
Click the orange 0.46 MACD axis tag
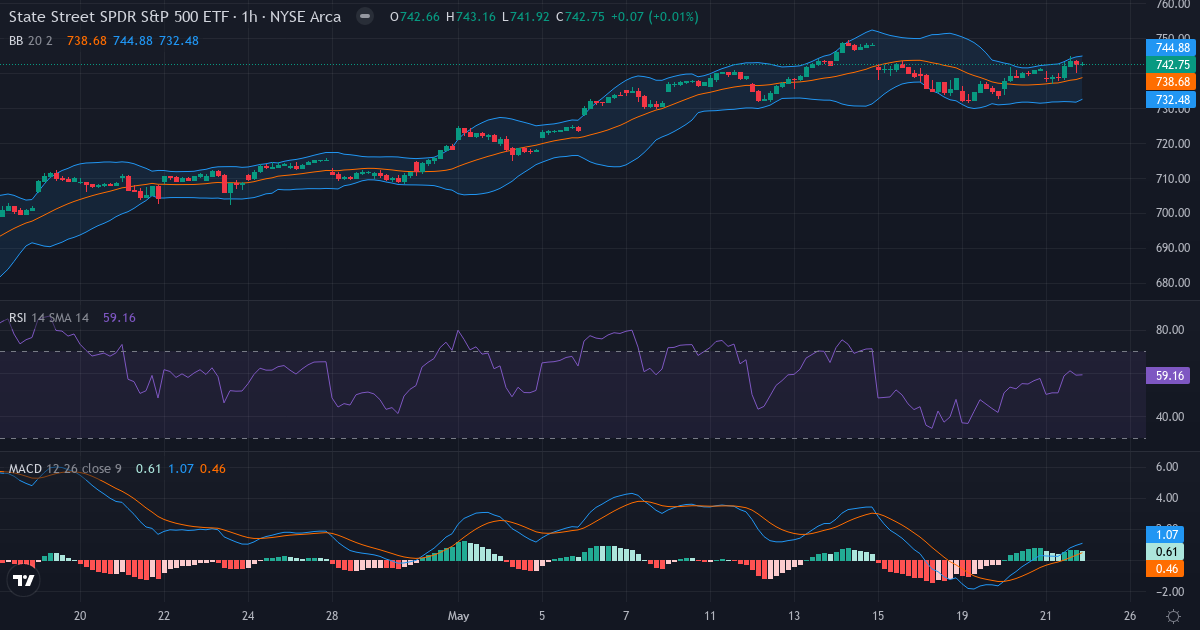pos(1165,568)
